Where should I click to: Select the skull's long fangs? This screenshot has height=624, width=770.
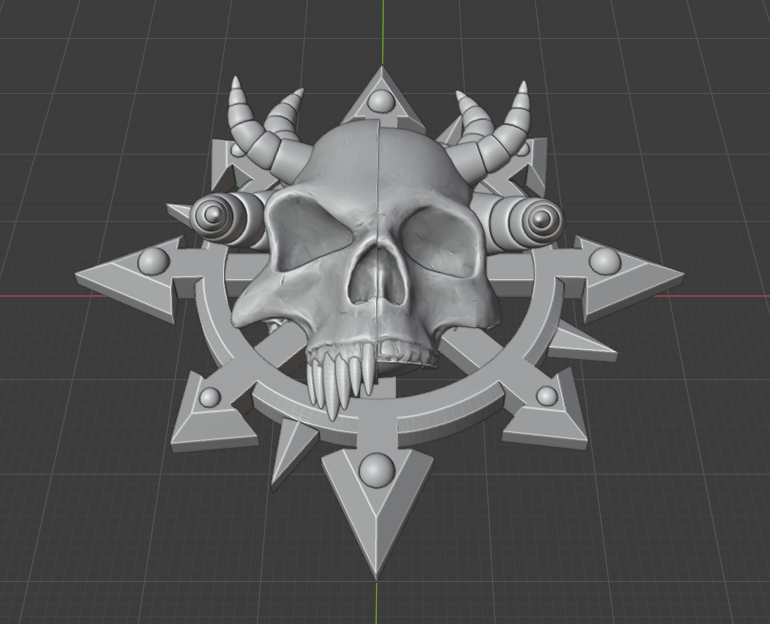pyautogui.click(x=340, y=380)
